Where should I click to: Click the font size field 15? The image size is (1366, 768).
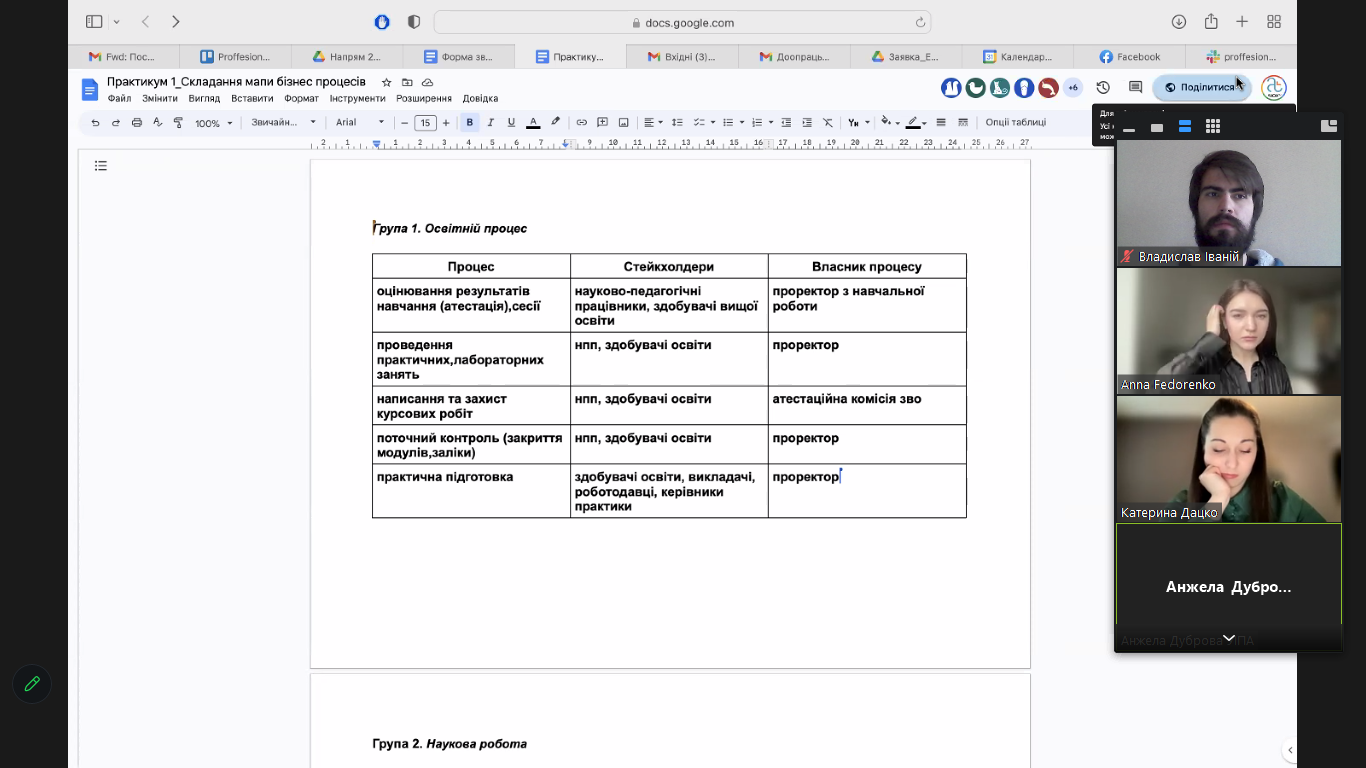pyautogui.click(x=425, y=123)
